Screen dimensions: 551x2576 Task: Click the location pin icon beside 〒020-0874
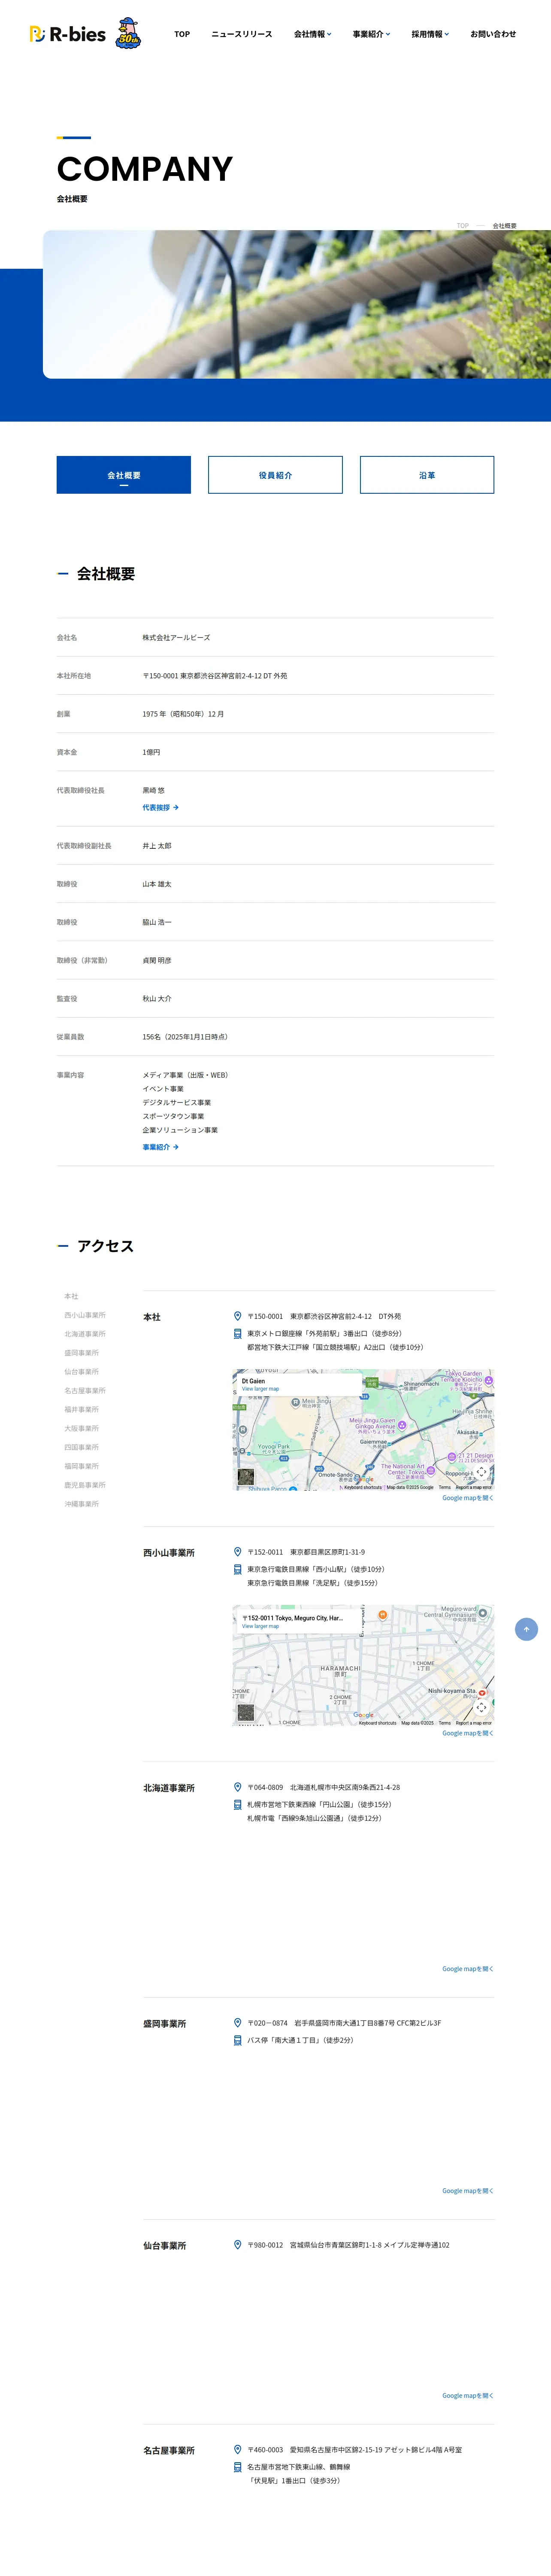pyautogui.click(x=238, y=2023)
